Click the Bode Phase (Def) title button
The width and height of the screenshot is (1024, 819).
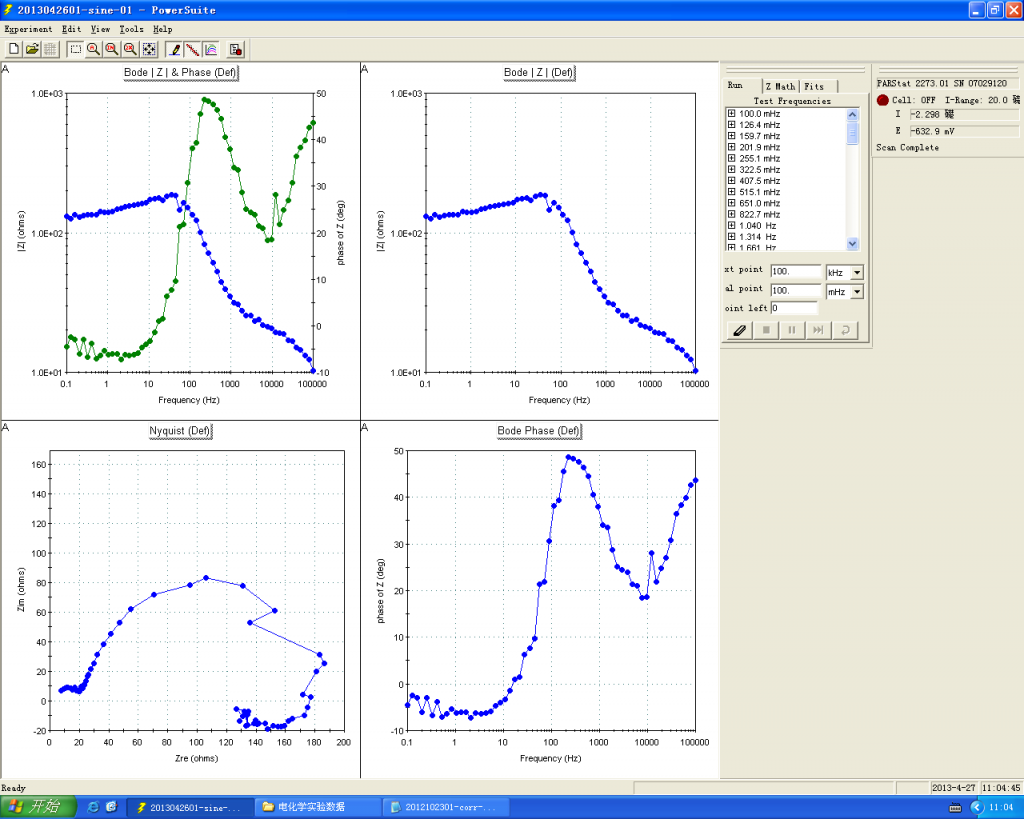539,431
